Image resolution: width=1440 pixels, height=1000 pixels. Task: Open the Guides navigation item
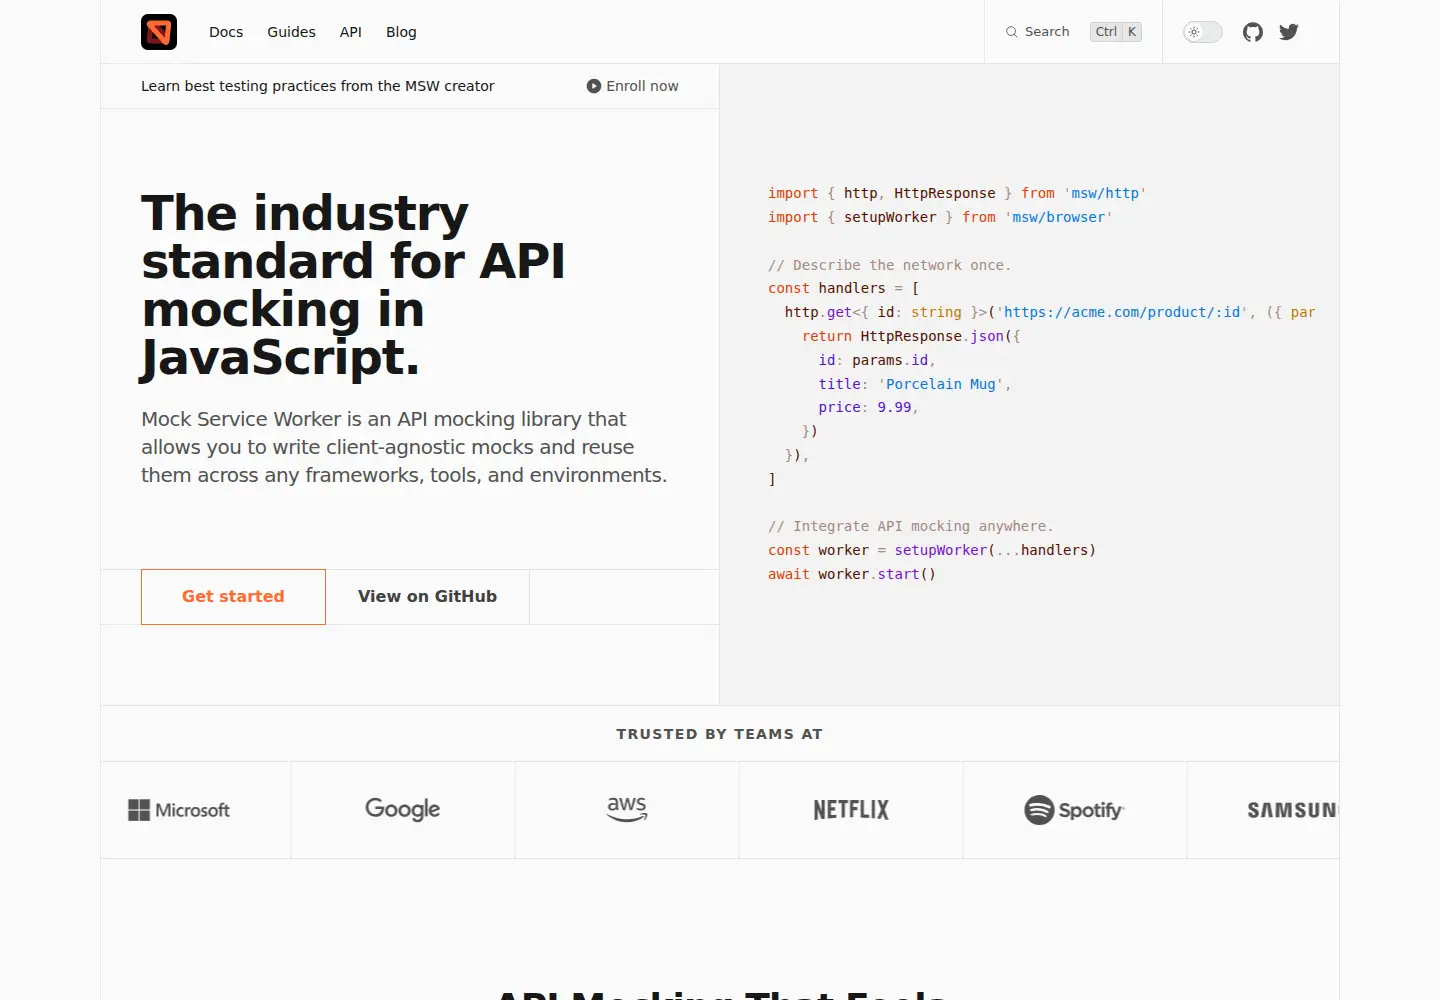click(x=291, y=32)
